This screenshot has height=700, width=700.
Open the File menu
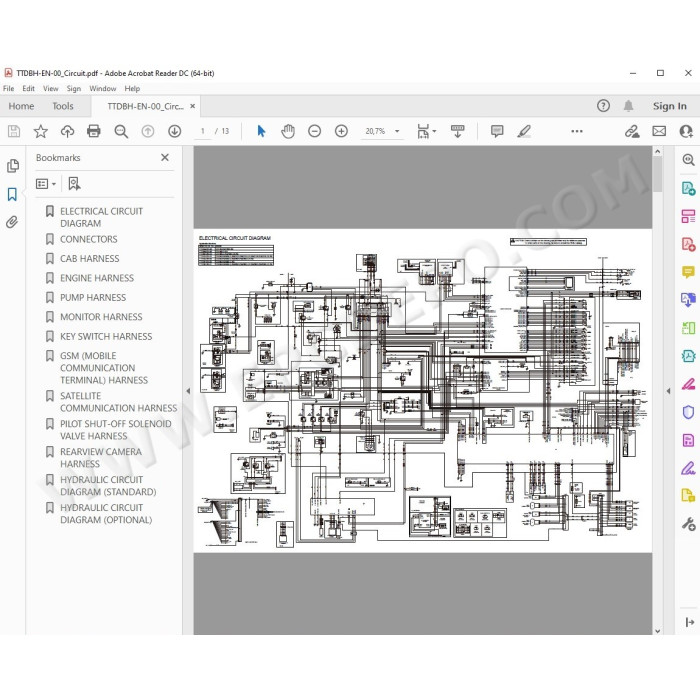click(x=8, y=88)
